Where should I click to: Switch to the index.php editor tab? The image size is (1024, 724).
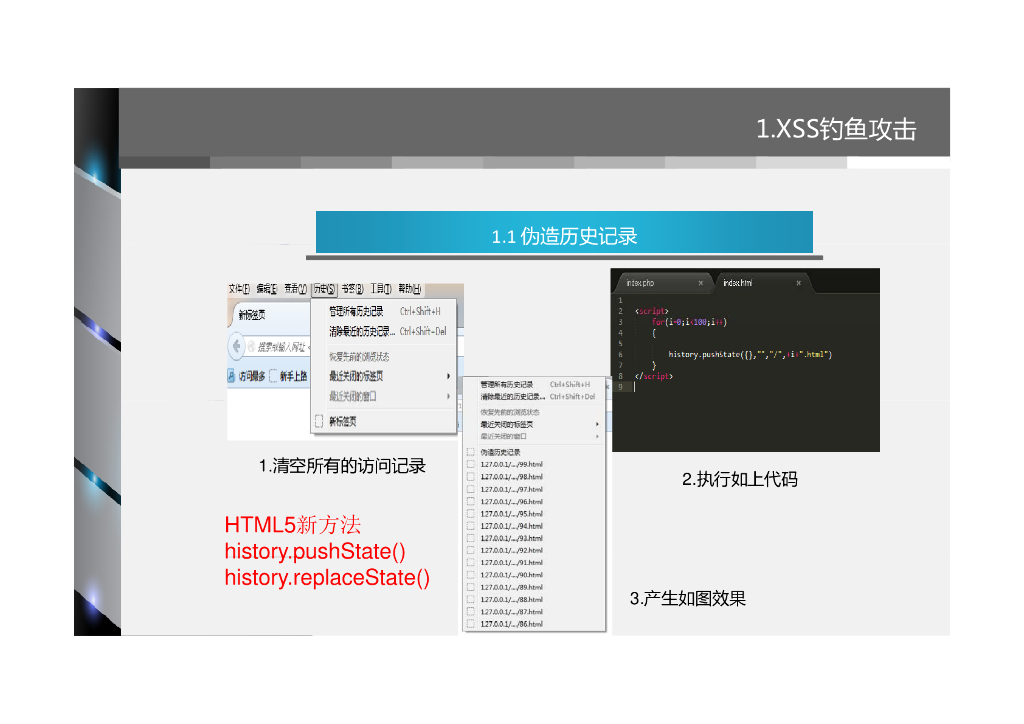point(664,283)
